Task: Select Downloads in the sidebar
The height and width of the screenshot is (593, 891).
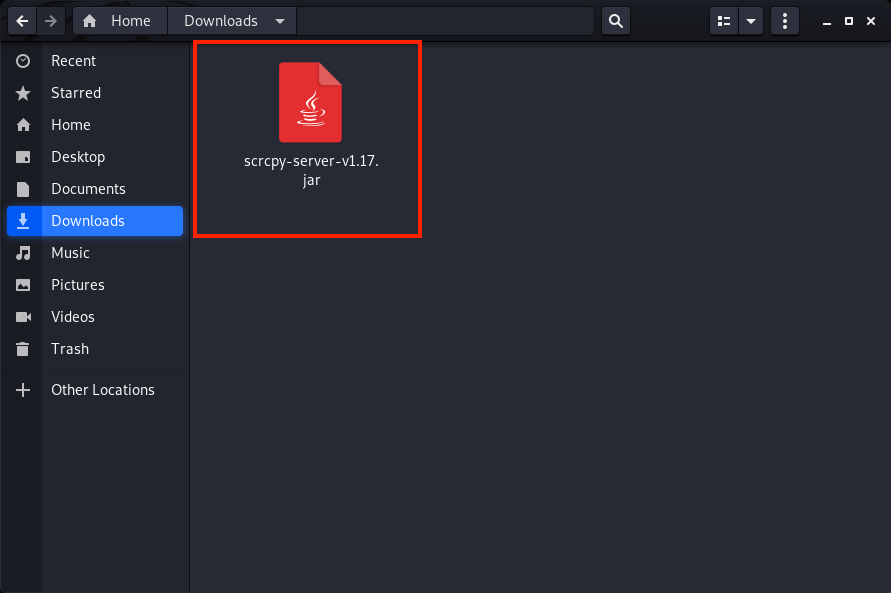Action: [95, 220]
